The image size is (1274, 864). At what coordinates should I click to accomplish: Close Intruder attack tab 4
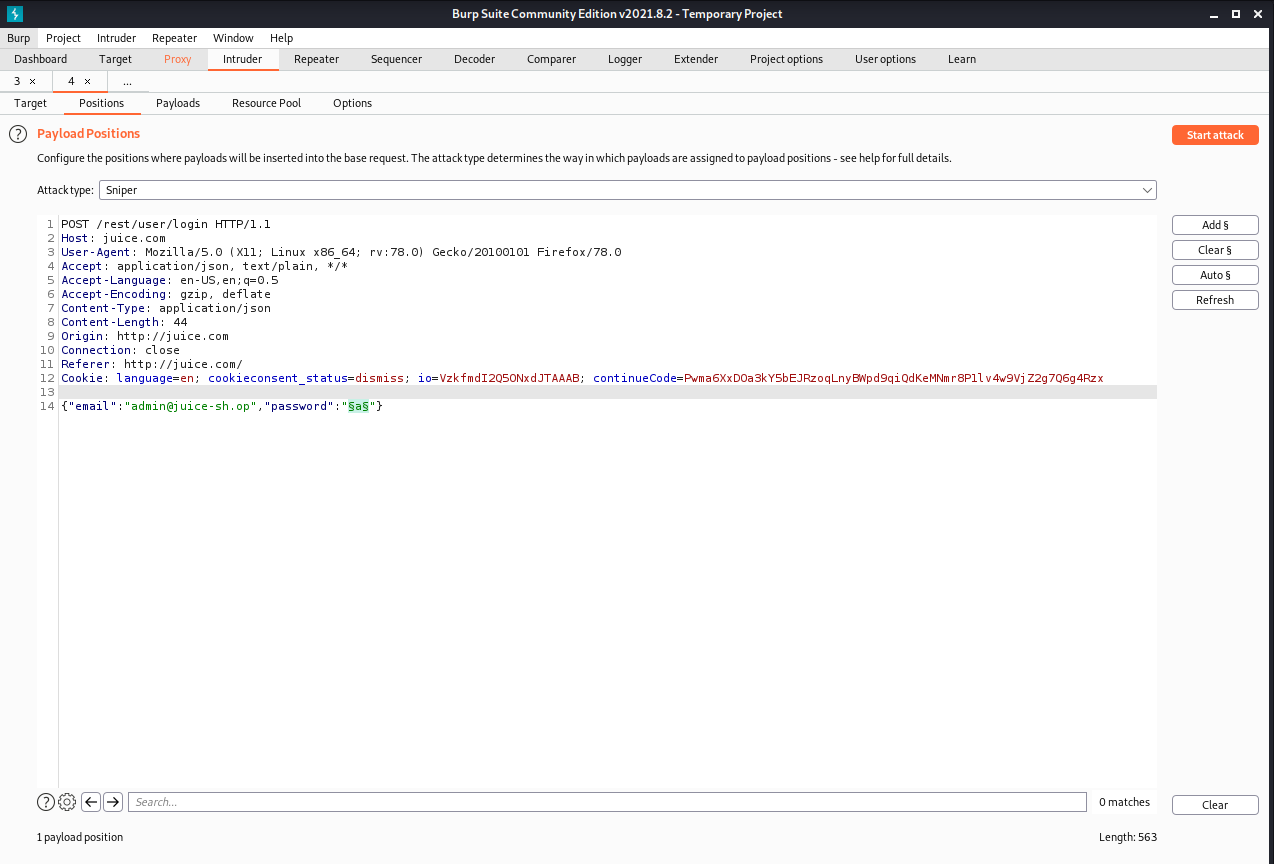pyautogui.click(x=87, y=81)
